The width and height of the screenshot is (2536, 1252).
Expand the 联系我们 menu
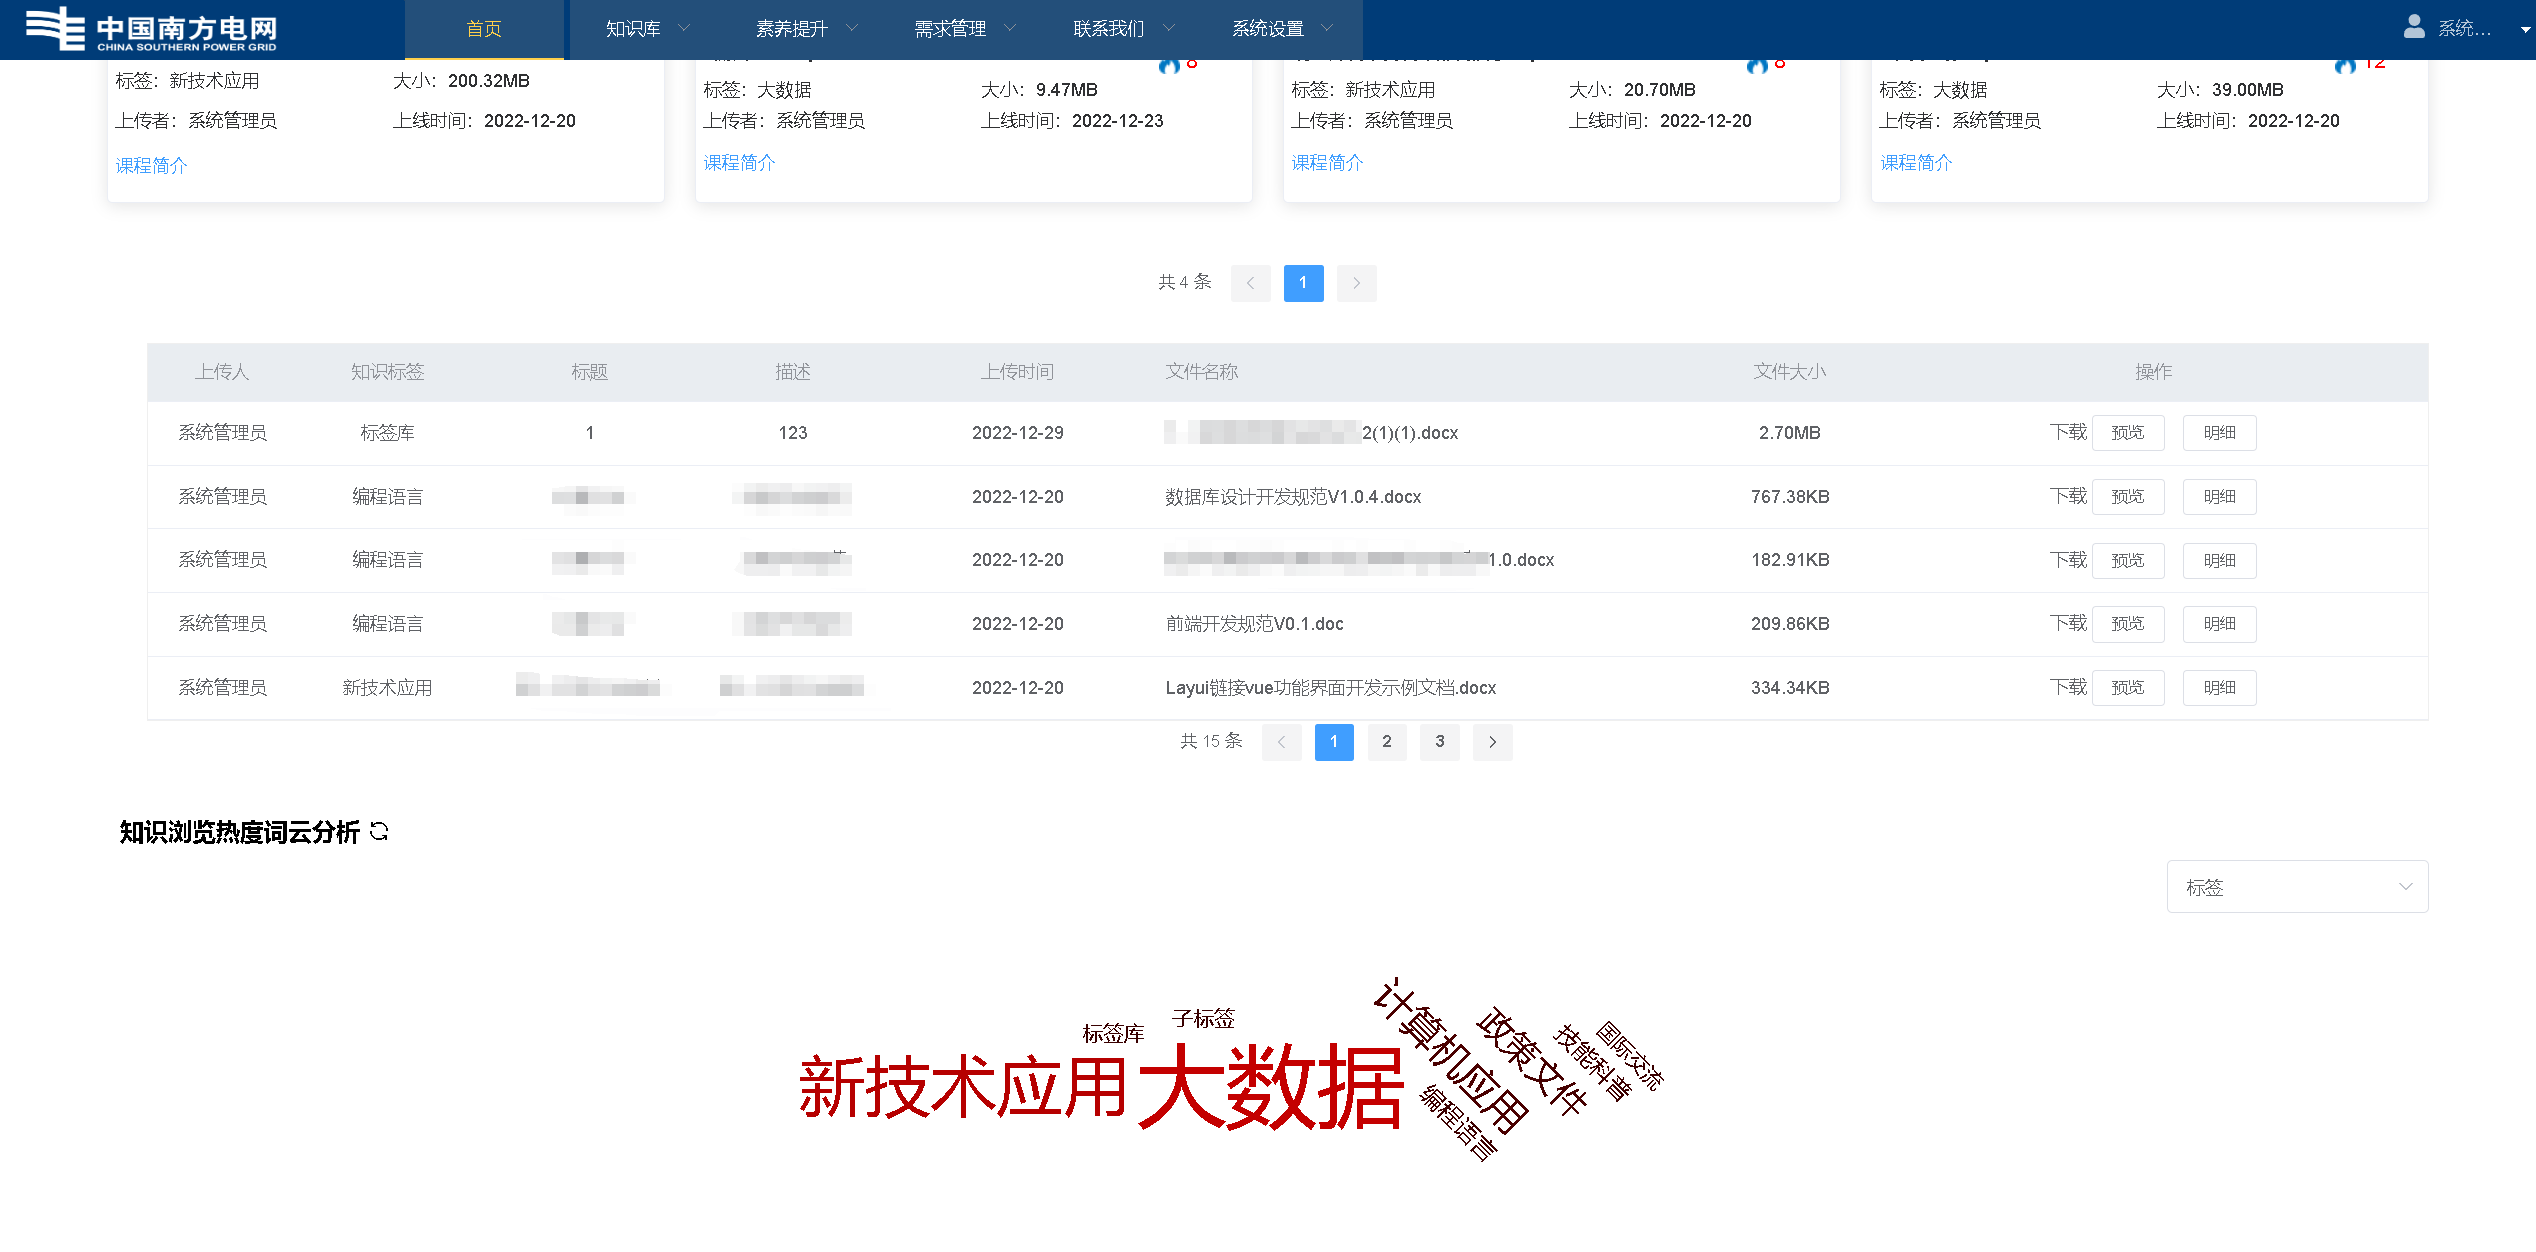coord(1123,29)
